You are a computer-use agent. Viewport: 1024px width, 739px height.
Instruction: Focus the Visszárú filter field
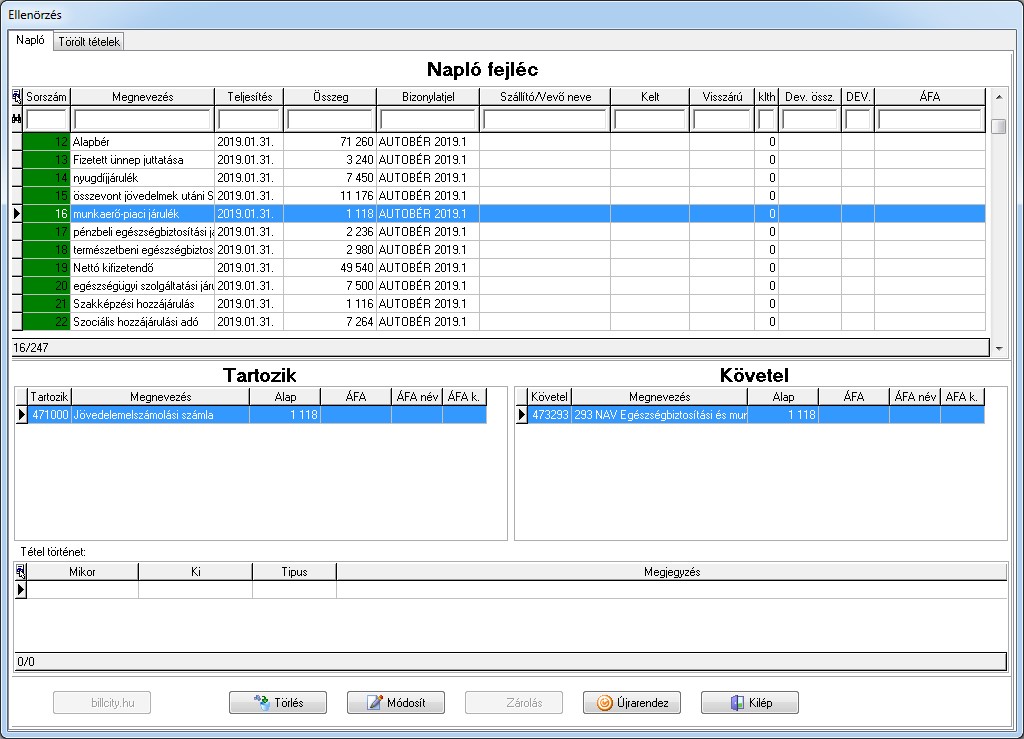[x=722, y=119]
